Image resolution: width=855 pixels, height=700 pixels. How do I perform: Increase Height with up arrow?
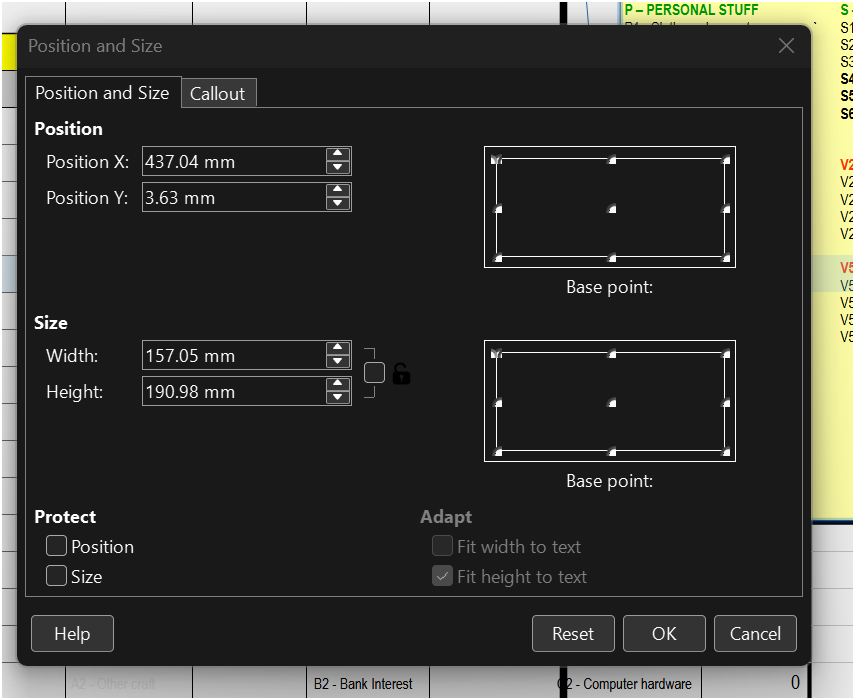point(338,384)
